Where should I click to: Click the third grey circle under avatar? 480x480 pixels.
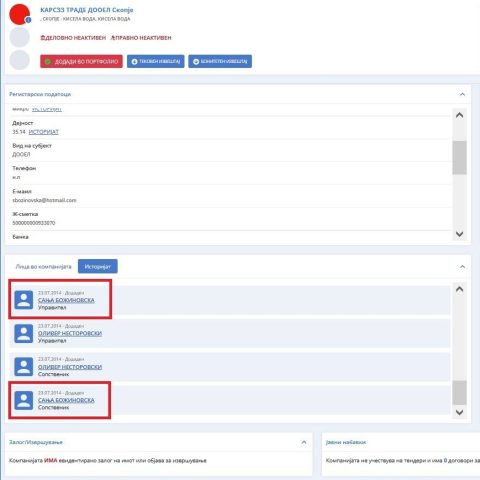click(19, 60)
